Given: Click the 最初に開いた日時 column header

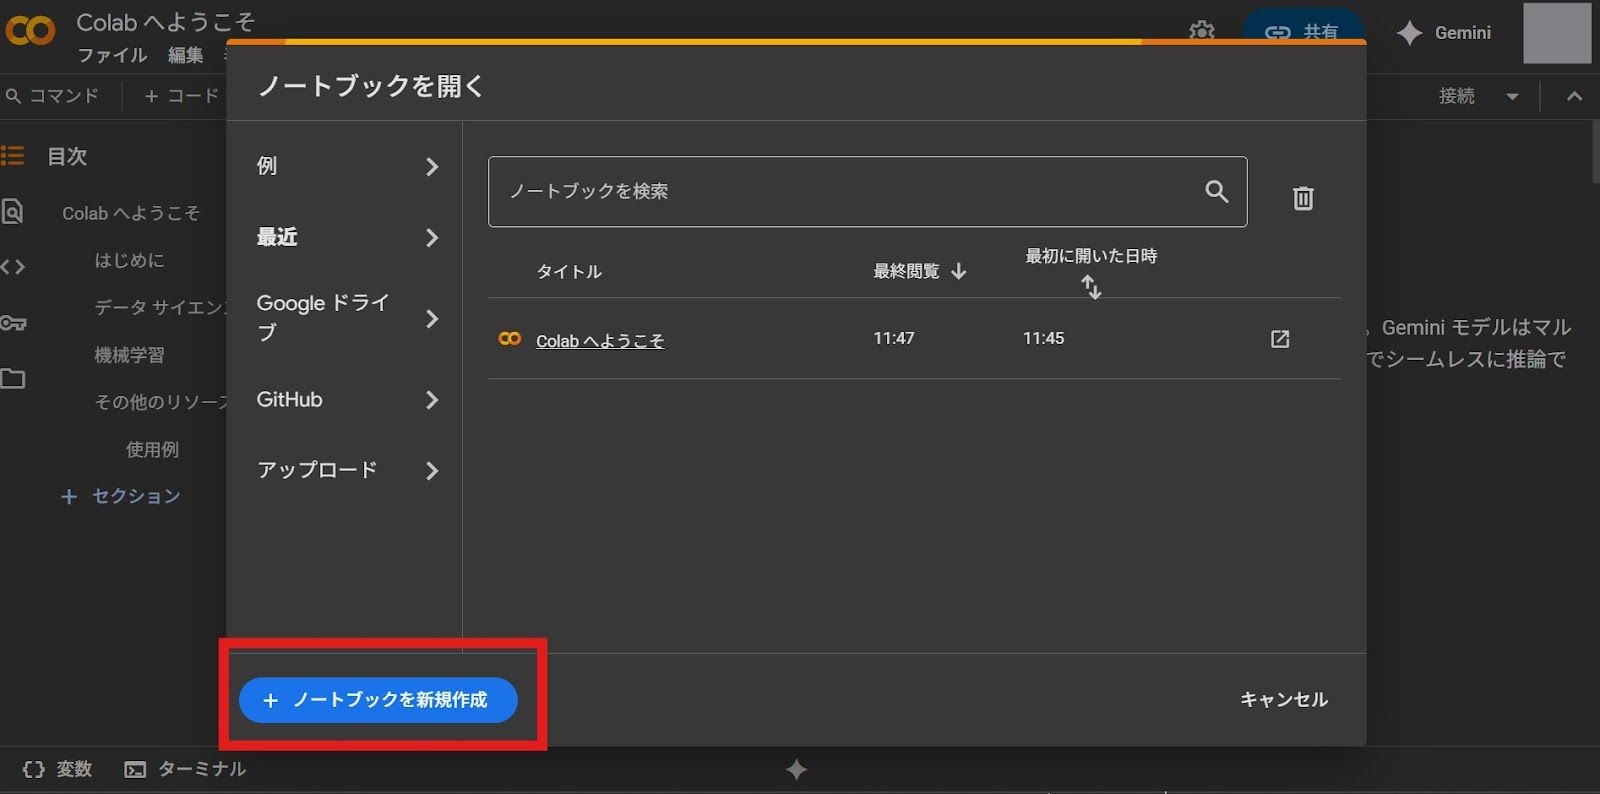Looking at the screenshot, I should point(1091,256).
